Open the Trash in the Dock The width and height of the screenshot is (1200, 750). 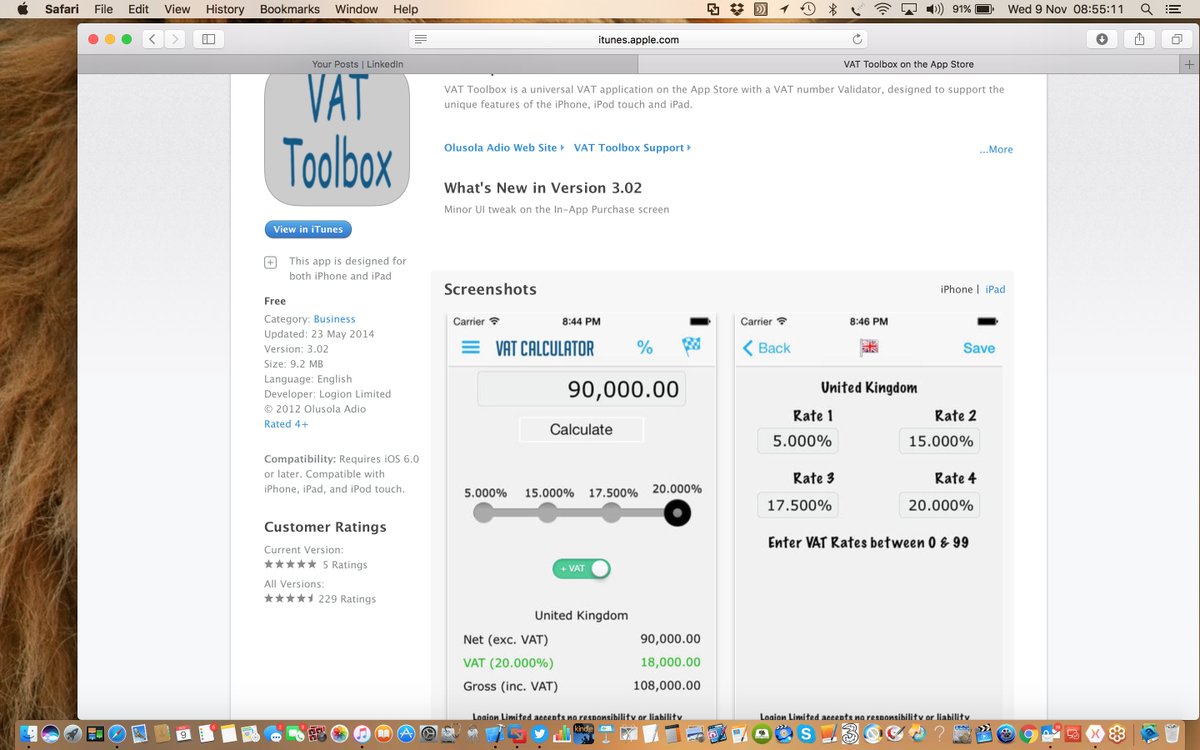1170,733
